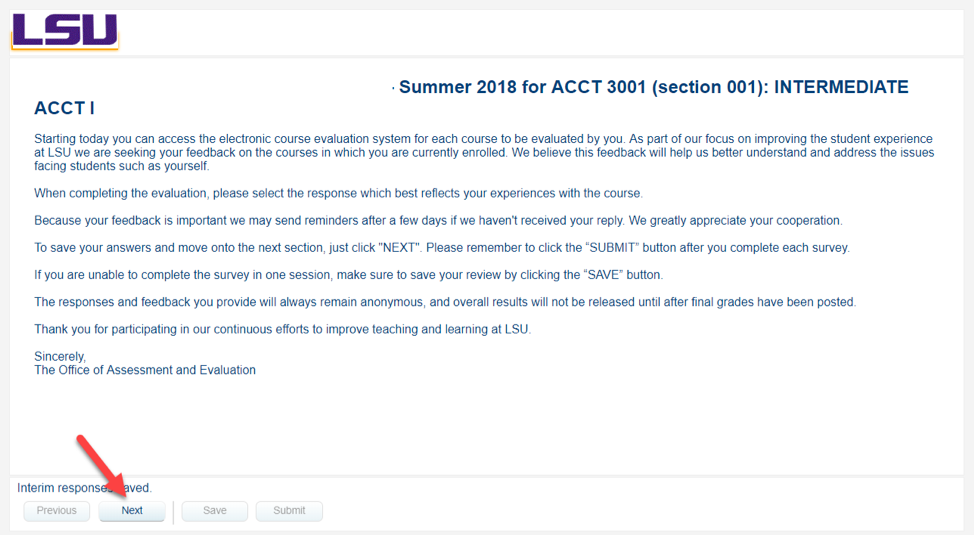This screenshot has width=974, height=535.
Task: Click the LSU logo
Action: [x=65, y=31]
